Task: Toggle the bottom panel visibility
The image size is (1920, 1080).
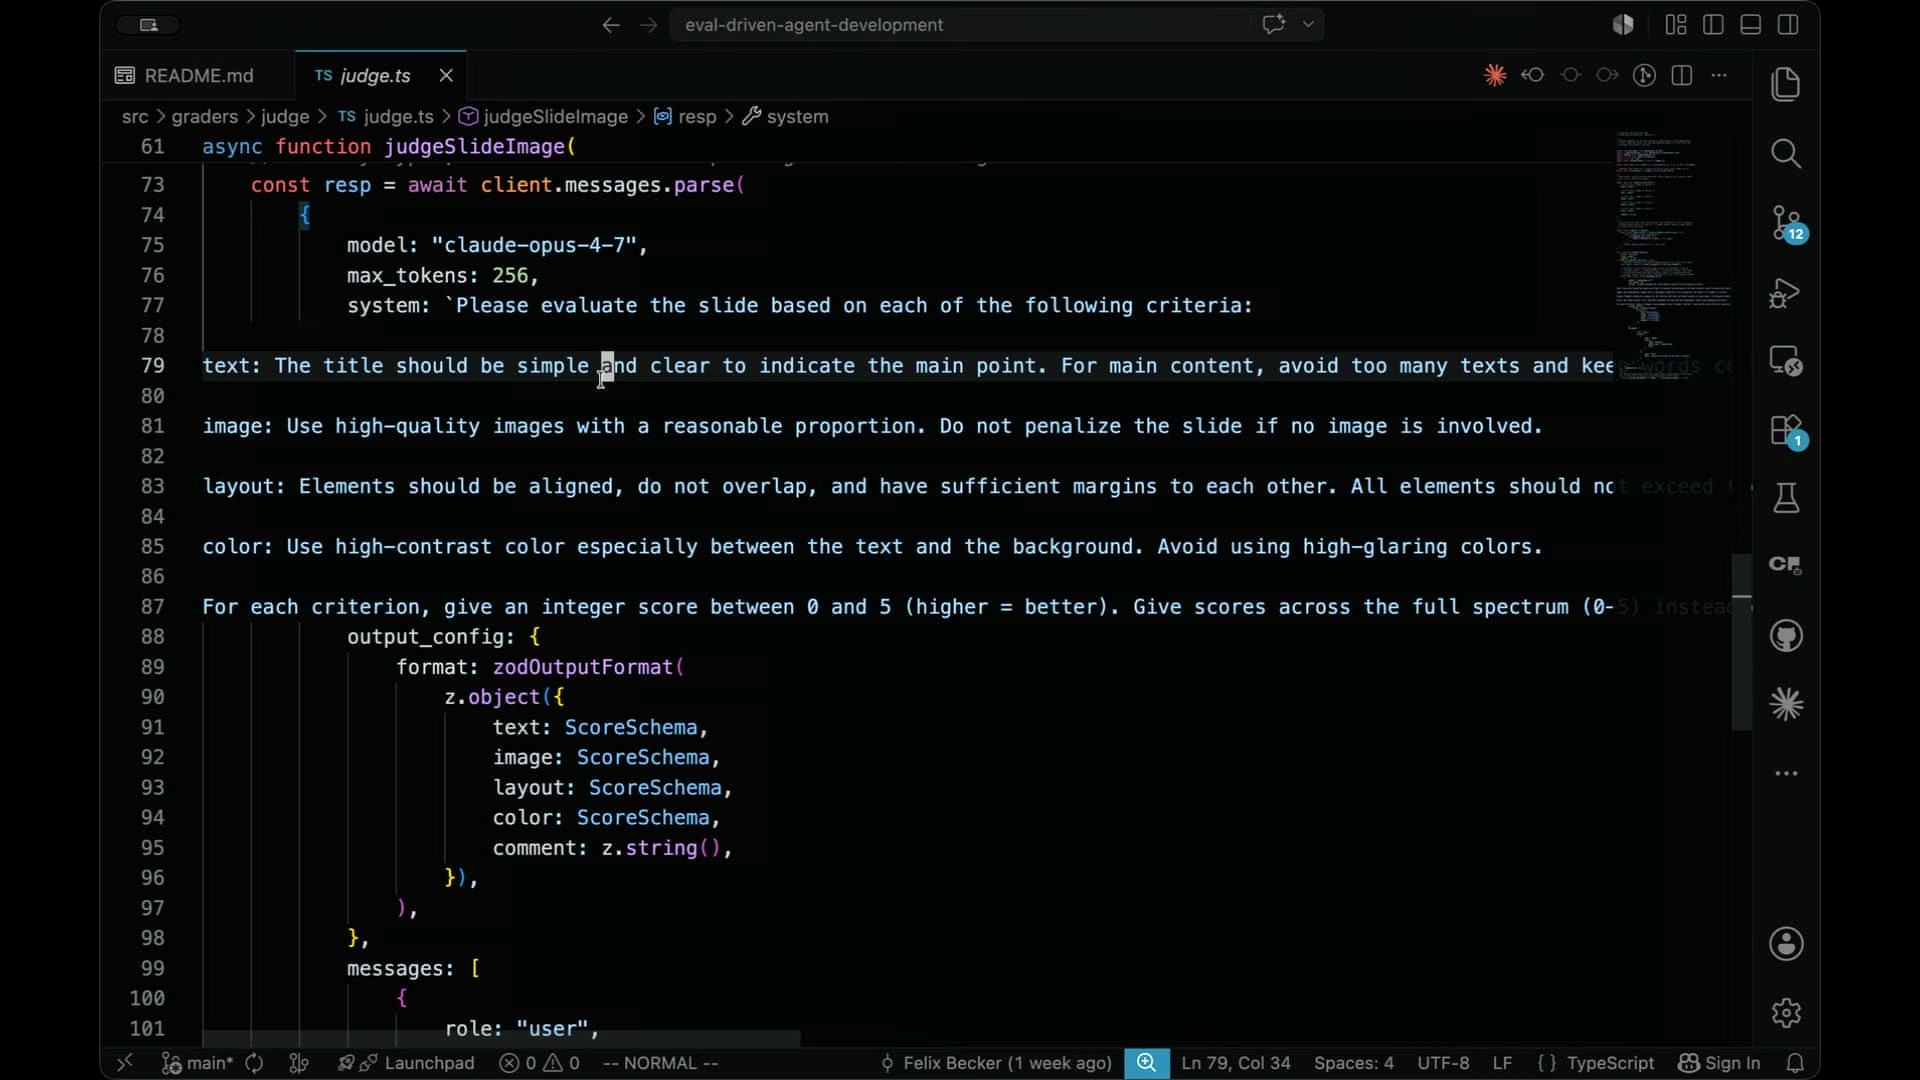Action: (x=1751, y=25)
